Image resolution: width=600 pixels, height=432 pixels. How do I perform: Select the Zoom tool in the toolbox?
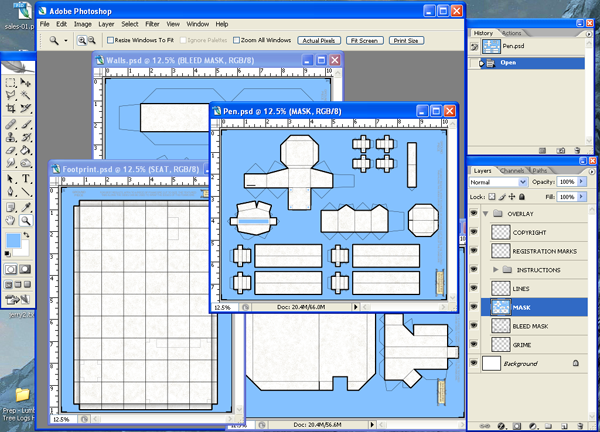pyautogui.click(x=25, y=220)
